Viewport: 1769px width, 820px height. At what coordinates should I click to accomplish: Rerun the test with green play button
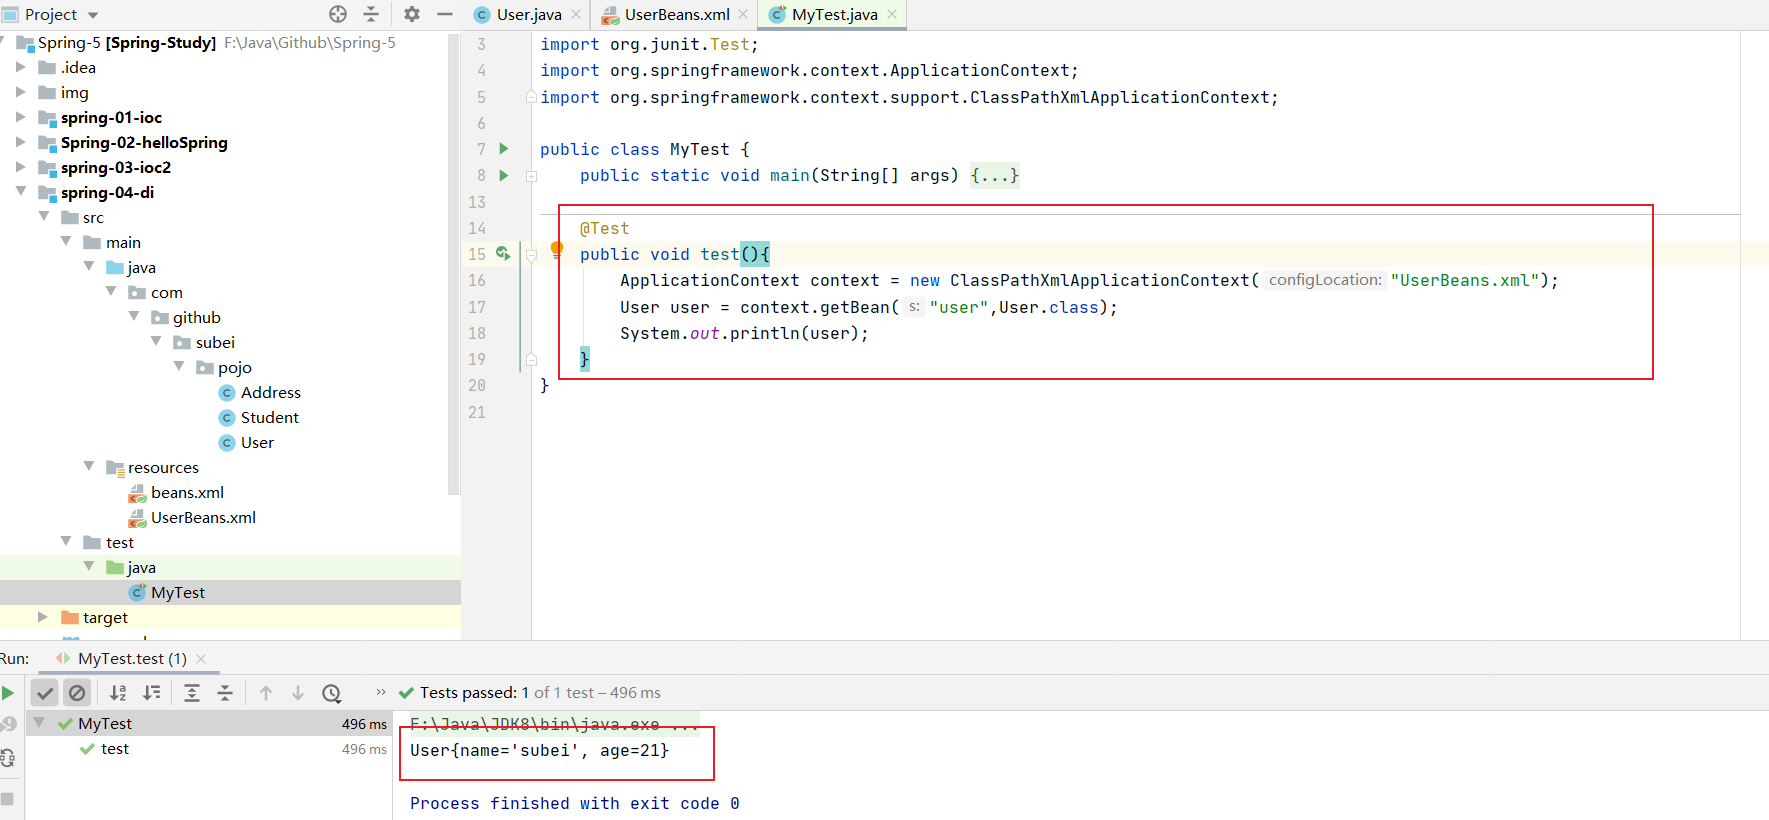[x=8, y=692]
